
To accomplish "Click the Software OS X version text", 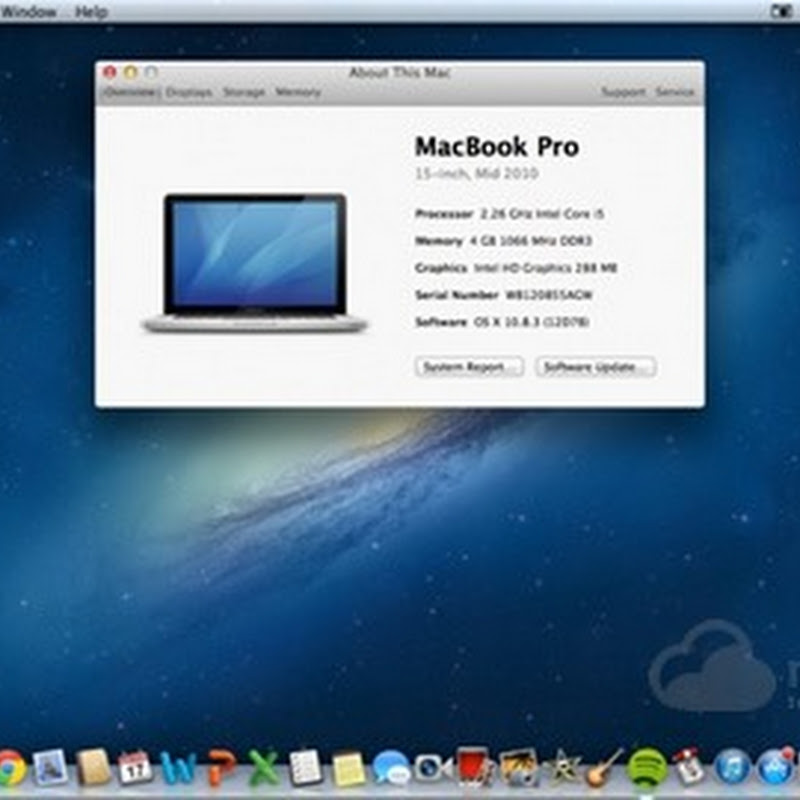I will tap(532, 322).
